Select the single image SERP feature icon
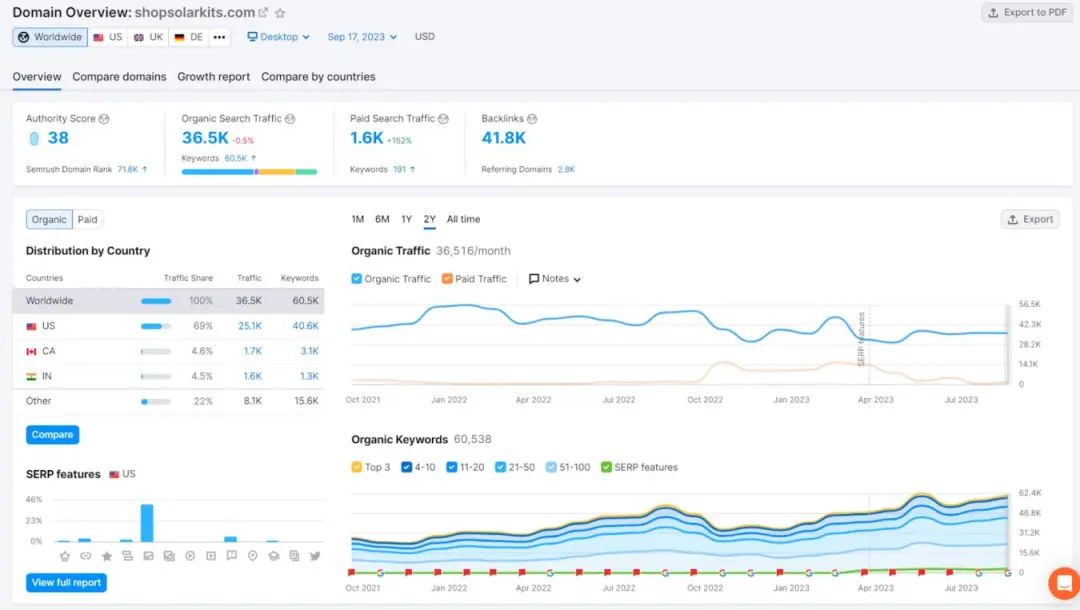1080x610 pixels. click(x=148, y=556)
